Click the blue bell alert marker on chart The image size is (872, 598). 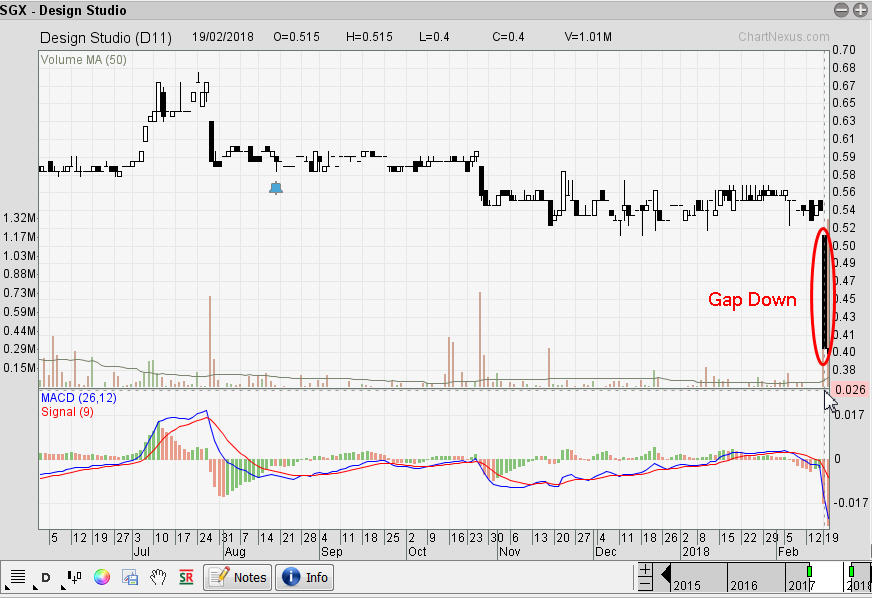click(x=276, y=188)
